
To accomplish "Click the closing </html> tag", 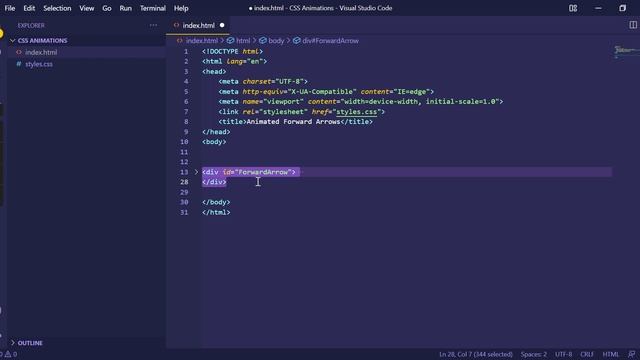I will (x=216, y=212).
